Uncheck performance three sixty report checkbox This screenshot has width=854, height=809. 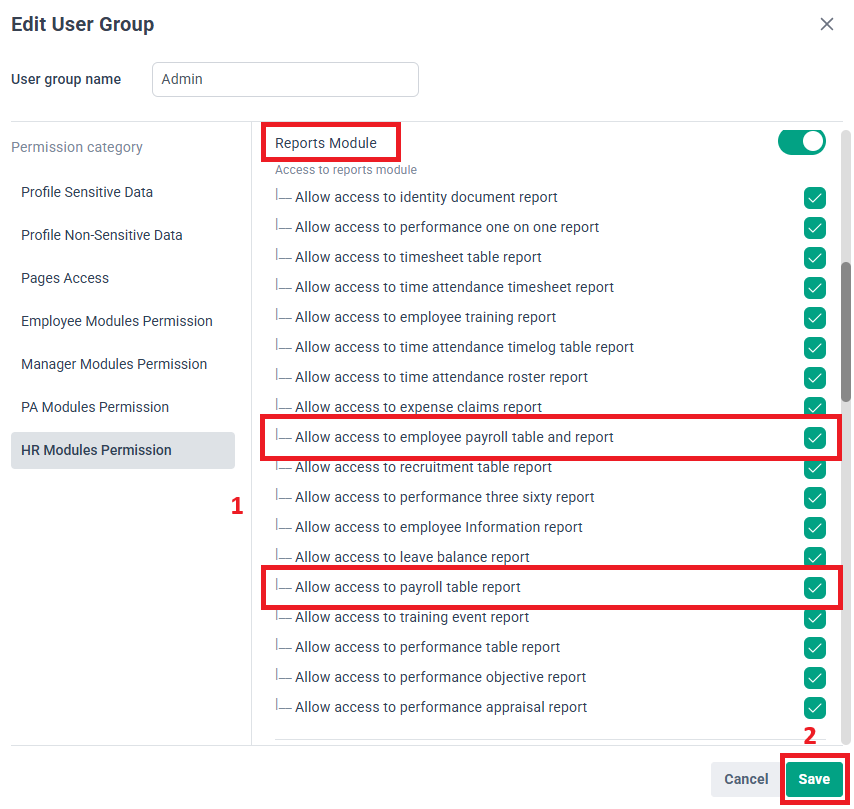coord(814,497)
